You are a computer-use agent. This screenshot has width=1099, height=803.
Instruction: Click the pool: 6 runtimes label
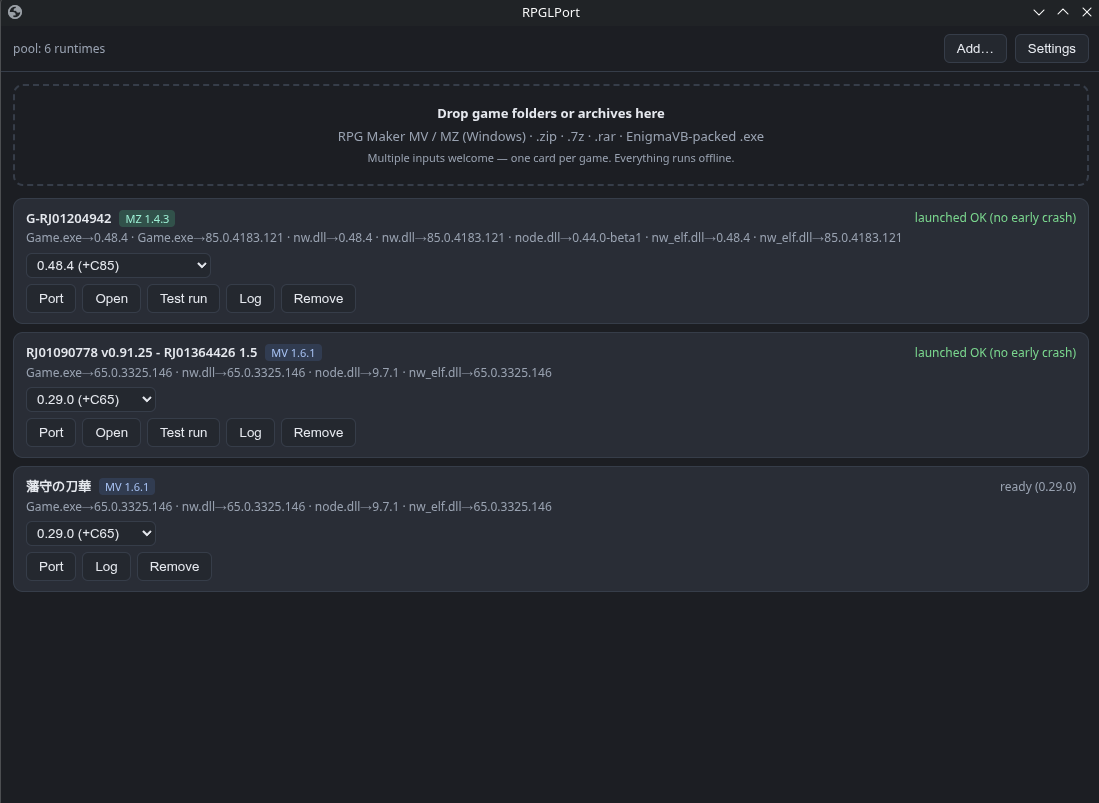pos(59,48)
